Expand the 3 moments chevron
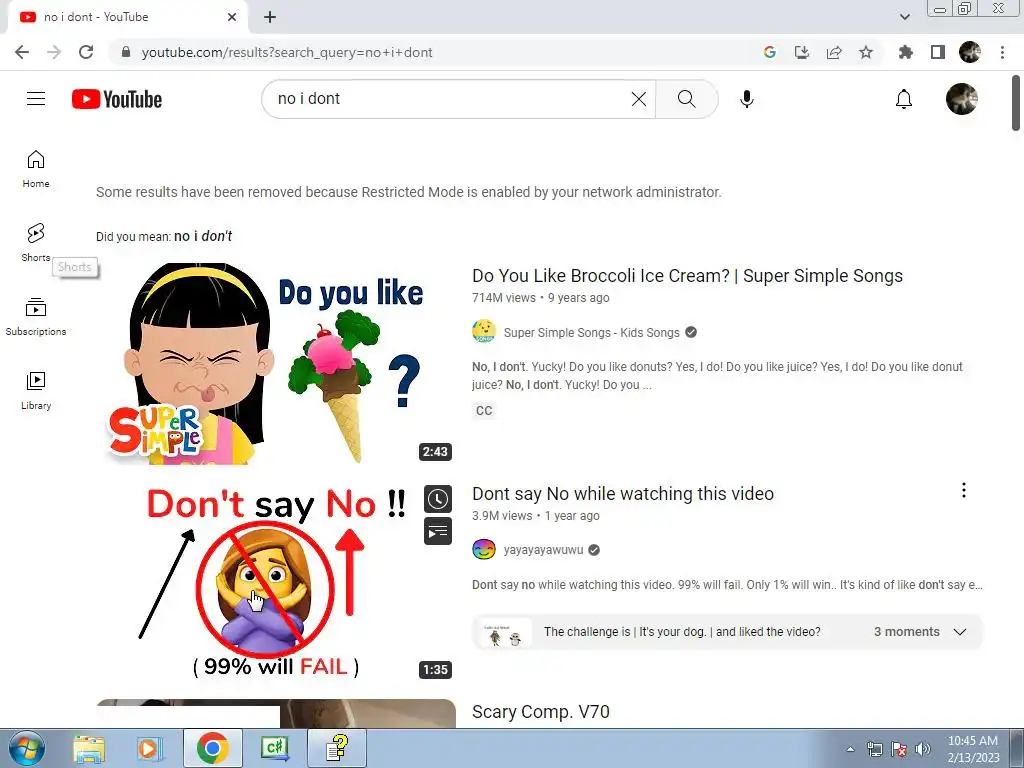Screen dimensions: 1024x768 (x=959, y=632)
